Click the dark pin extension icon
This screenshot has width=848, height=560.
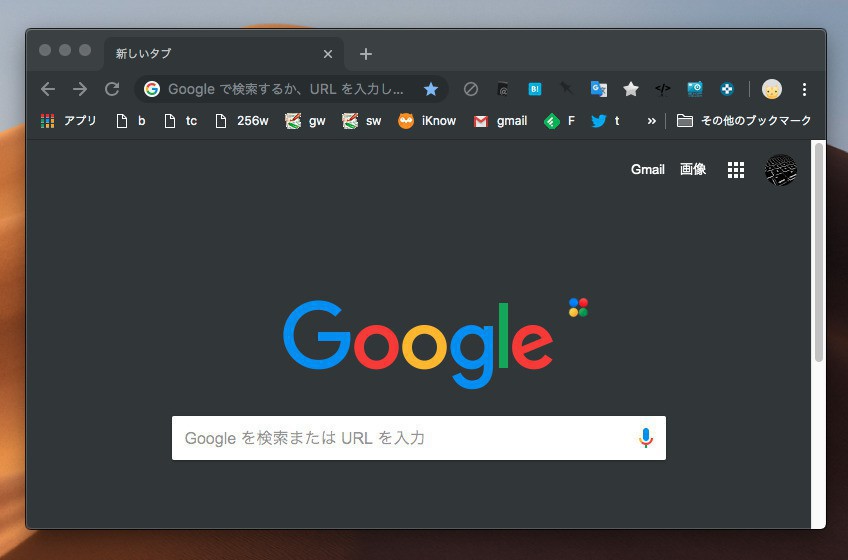566,89
